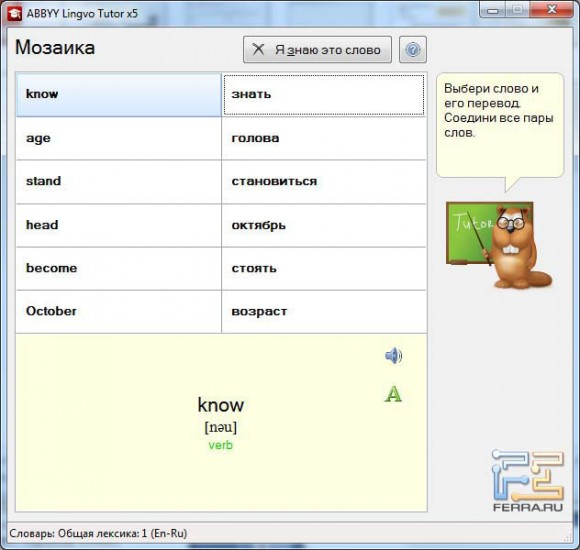Screen dimensions: 580x550
Task: Choose the translation 'знать'
Action: (324, 95)
